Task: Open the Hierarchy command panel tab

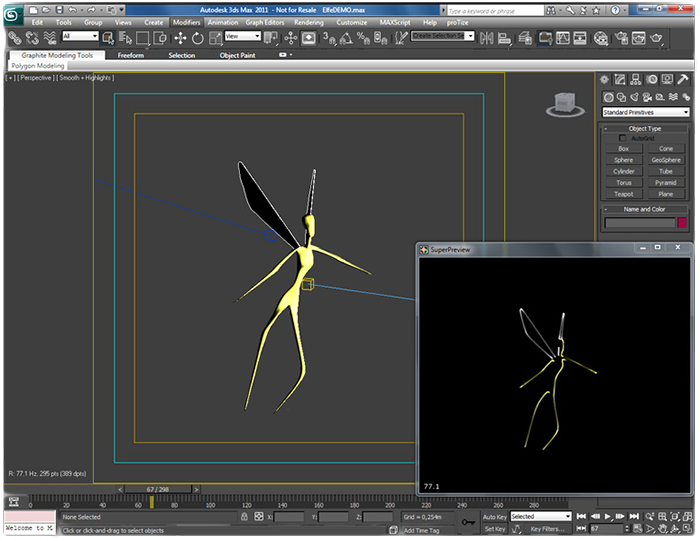Action: coord(636,79)
